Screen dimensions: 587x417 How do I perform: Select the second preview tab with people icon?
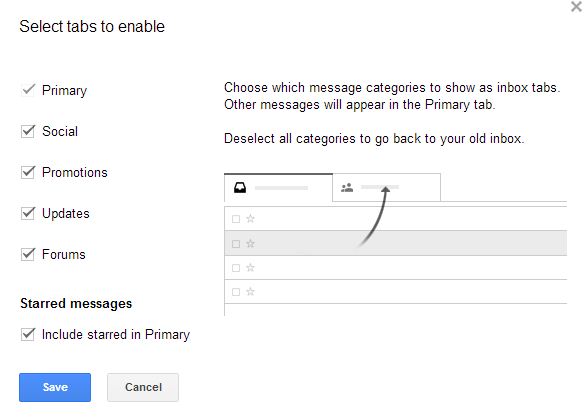pos(386,188)
